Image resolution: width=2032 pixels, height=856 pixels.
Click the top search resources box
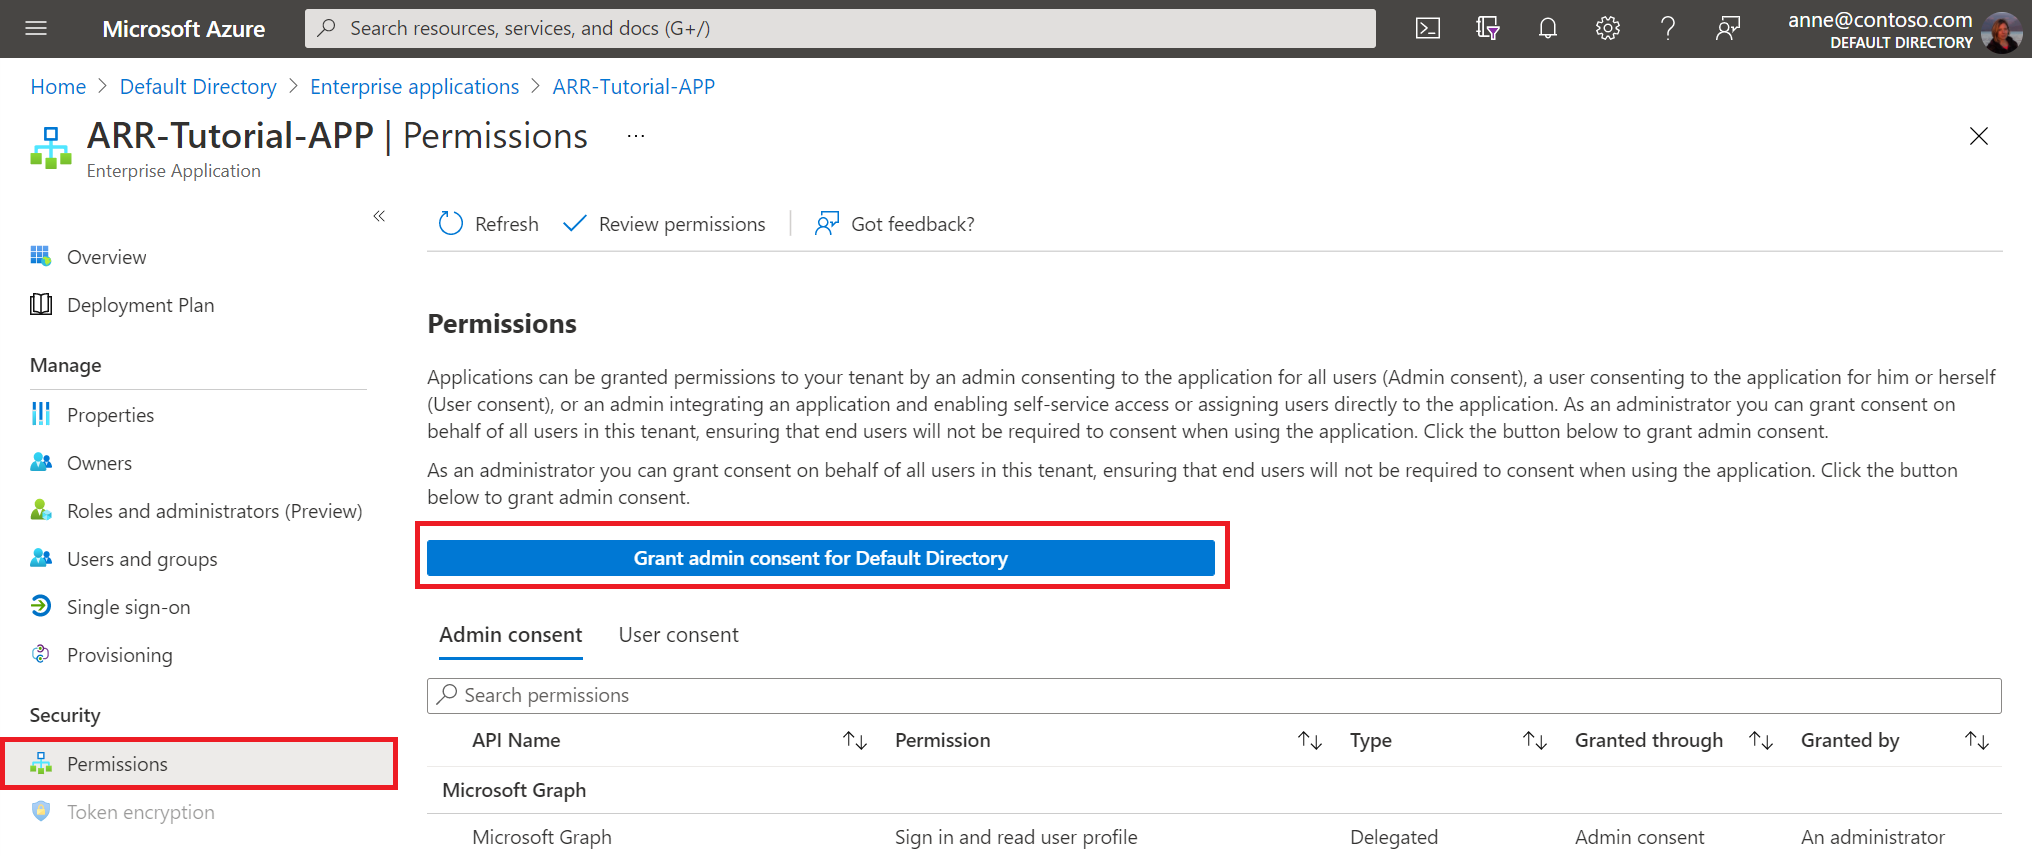point(840,28)
